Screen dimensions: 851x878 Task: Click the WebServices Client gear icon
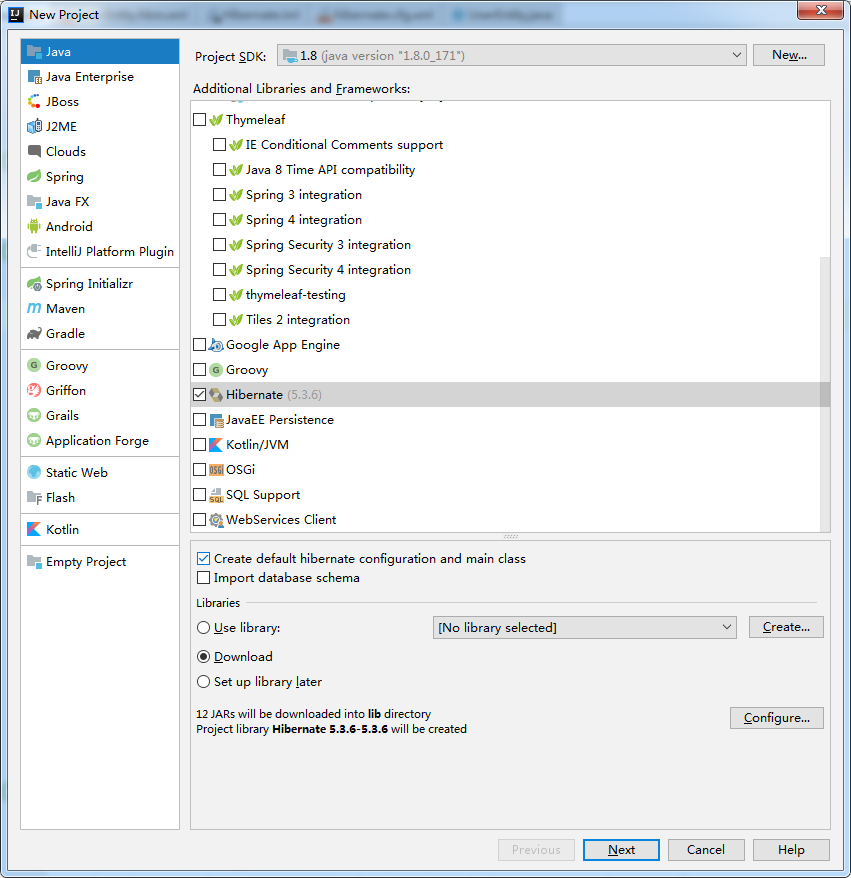[x=216, y=520]
